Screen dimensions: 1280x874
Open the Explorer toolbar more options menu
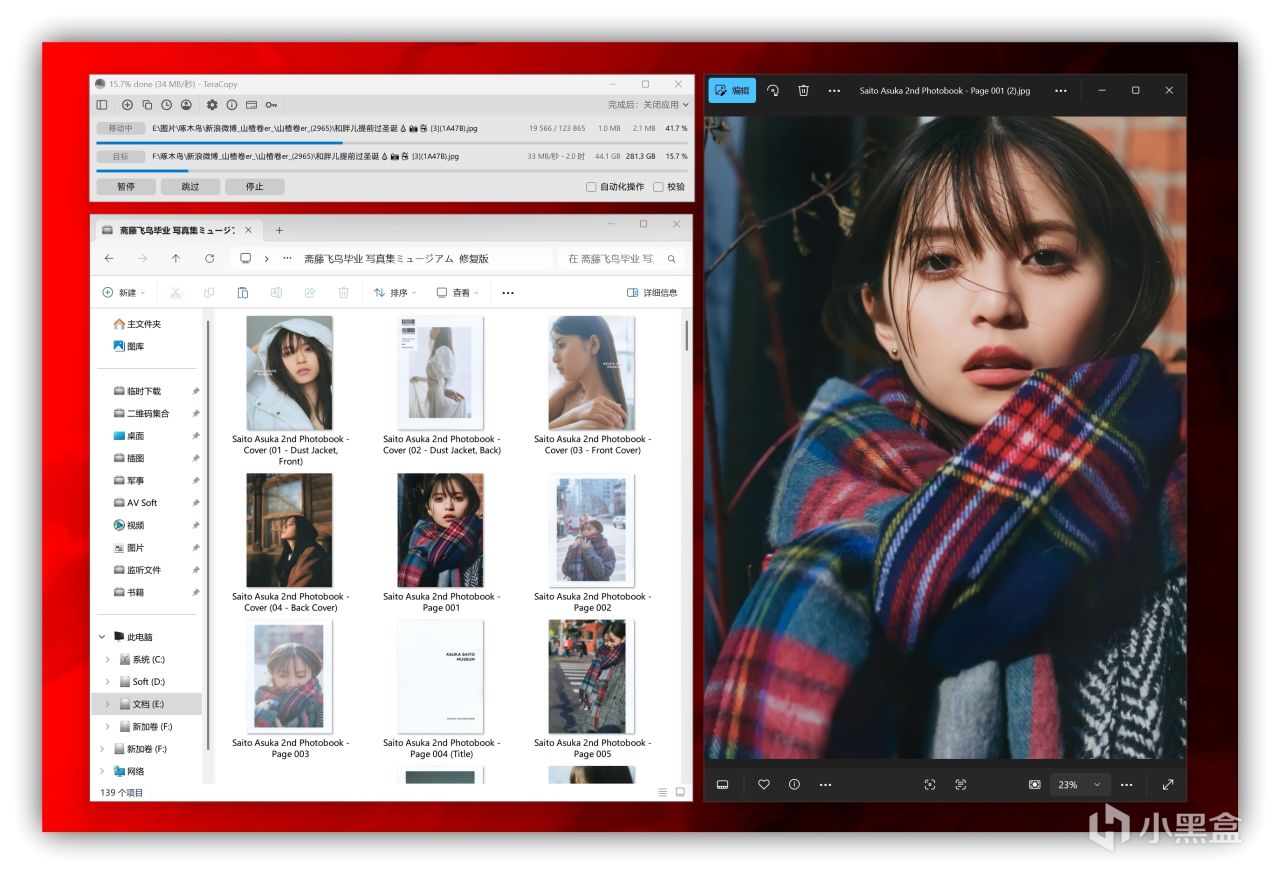click(508, 293)
